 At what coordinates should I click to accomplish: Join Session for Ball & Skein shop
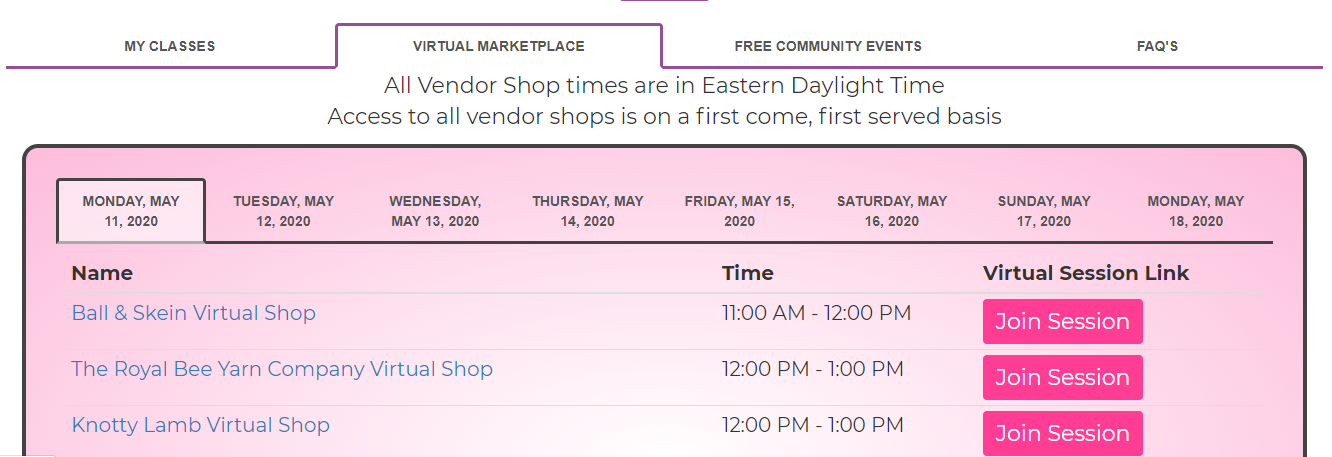pos(1062,322)
